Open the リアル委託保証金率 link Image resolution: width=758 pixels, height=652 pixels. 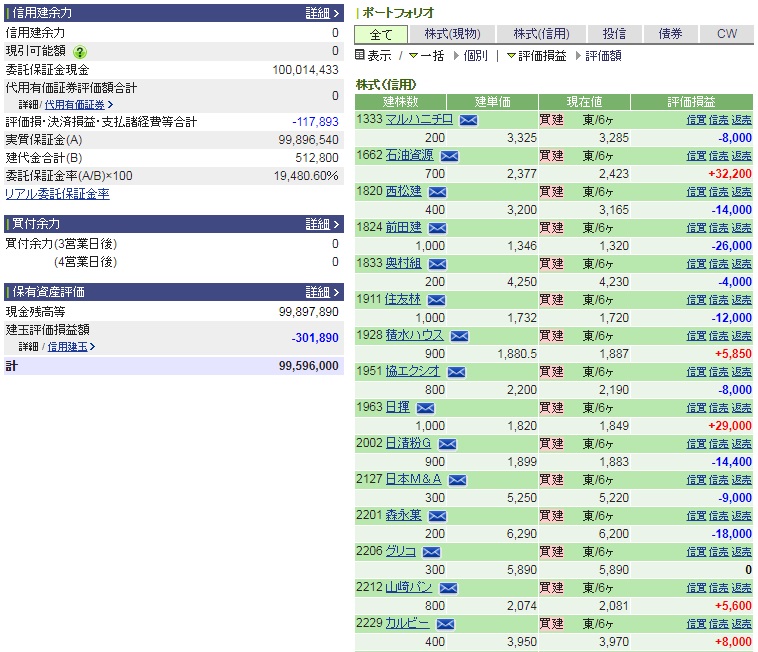[57, 194]
